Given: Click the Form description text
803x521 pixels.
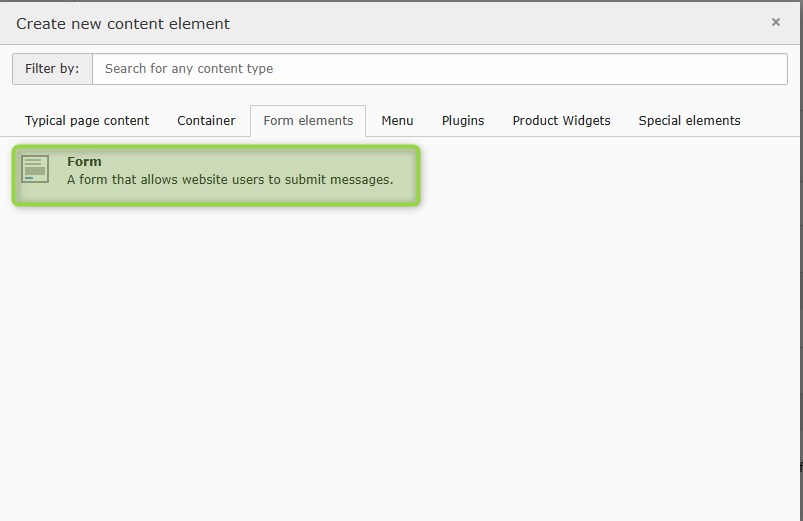Looking at the screenshot, I should pyautogui.click(x=230, y=180).
